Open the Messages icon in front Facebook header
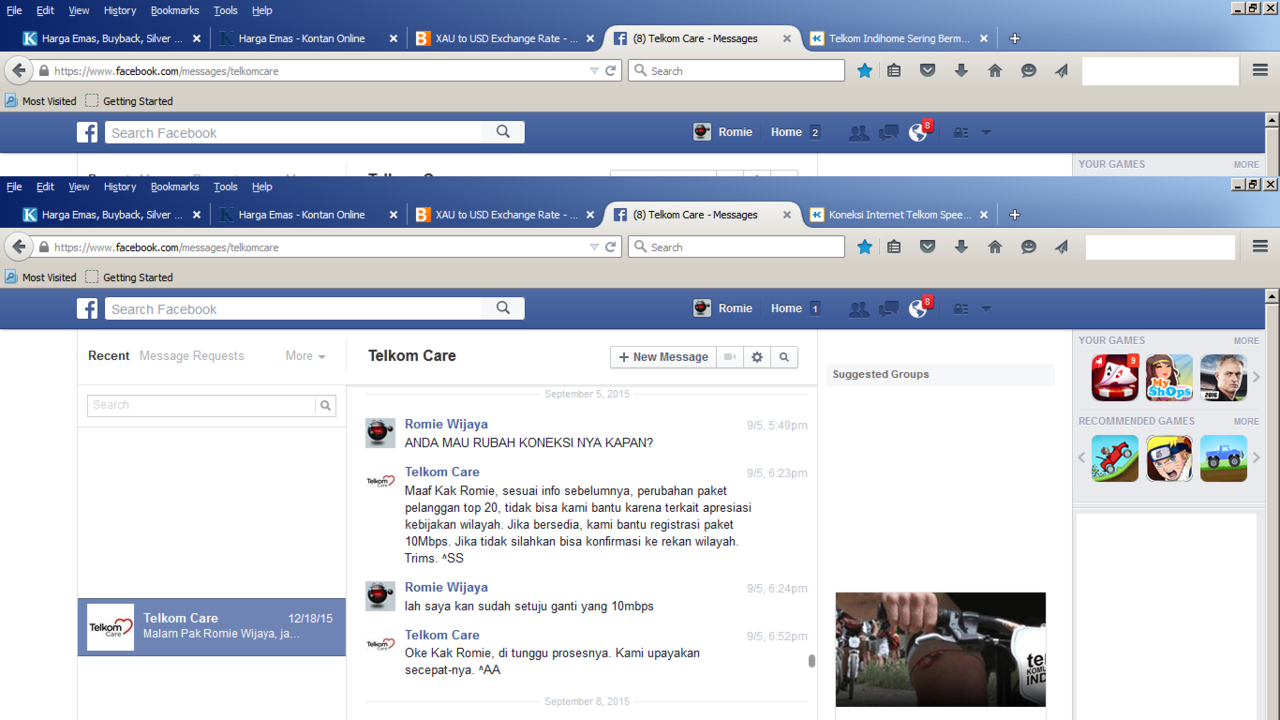The height and width of the screenshot is (720, 1280). point(888,309)
